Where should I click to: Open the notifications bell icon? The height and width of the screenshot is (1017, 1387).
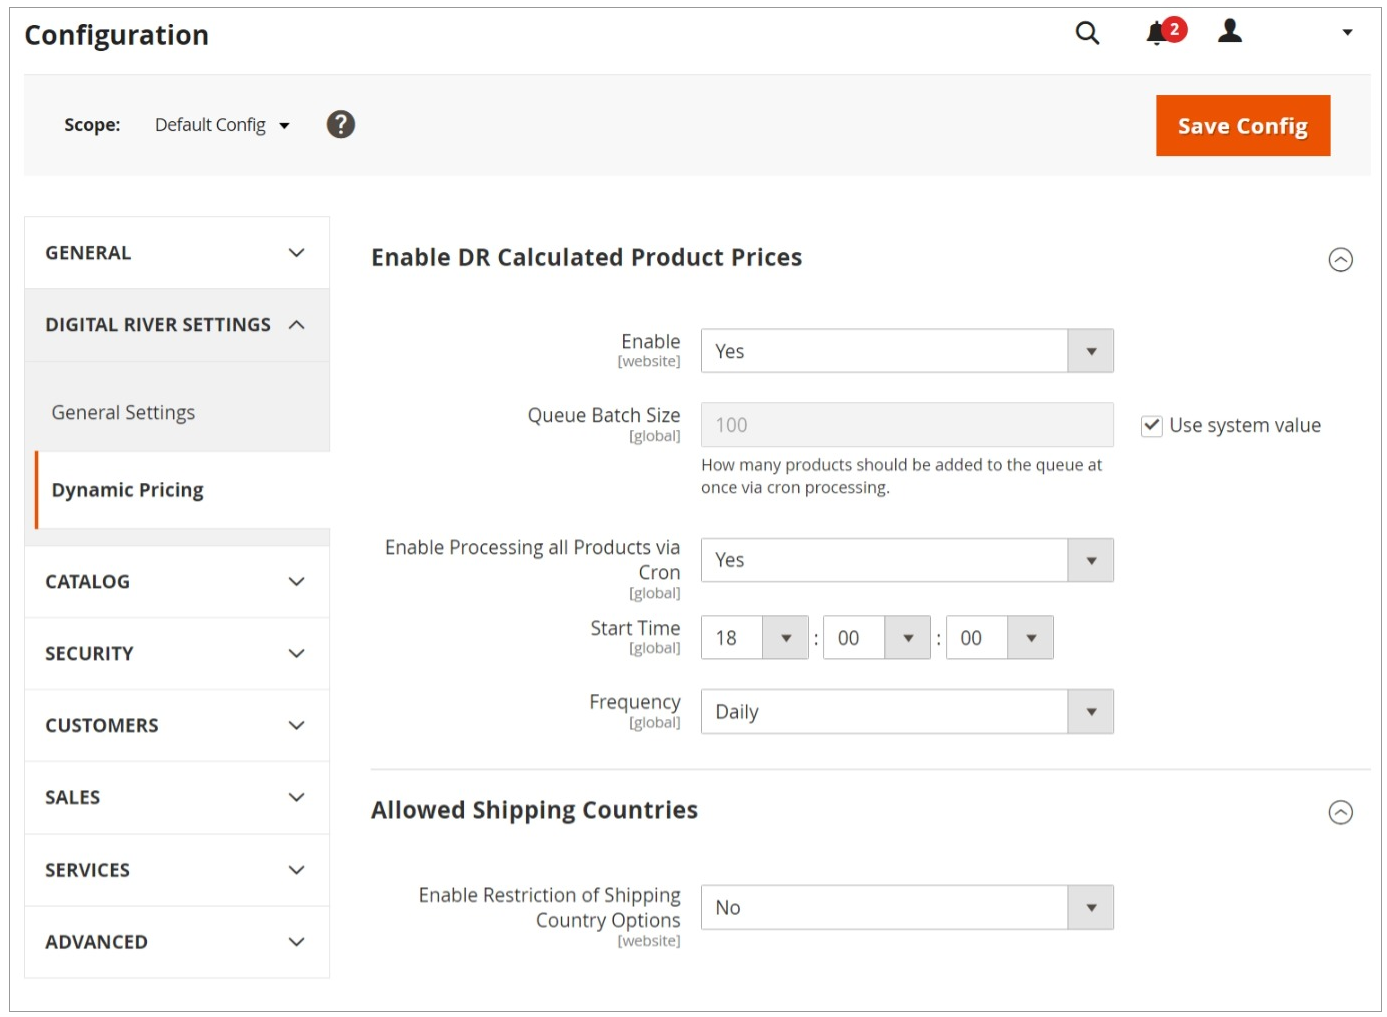click(1157, 33)
